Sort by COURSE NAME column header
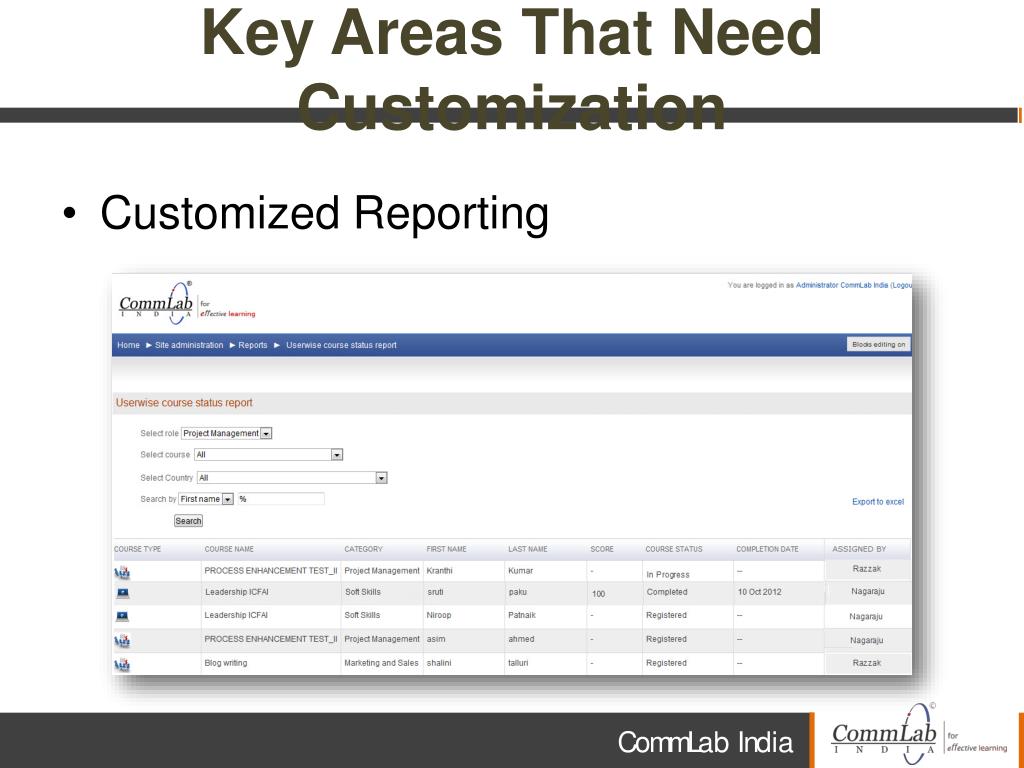 pos(229,549)
